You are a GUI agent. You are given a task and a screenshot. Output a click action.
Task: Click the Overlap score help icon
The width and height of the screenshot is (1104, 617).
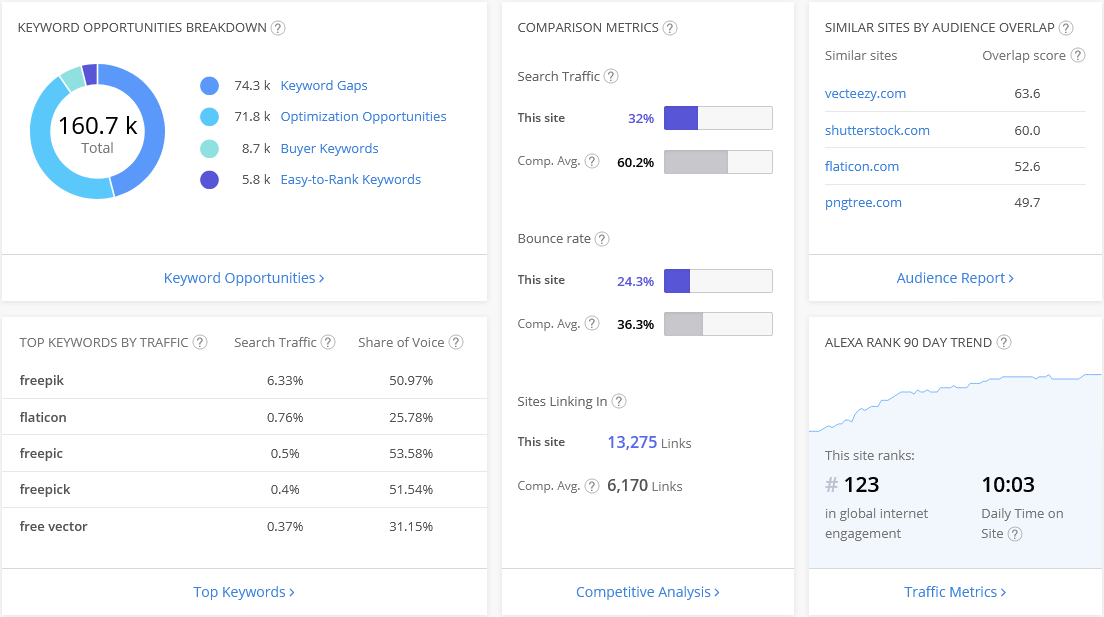[1077, 56]
